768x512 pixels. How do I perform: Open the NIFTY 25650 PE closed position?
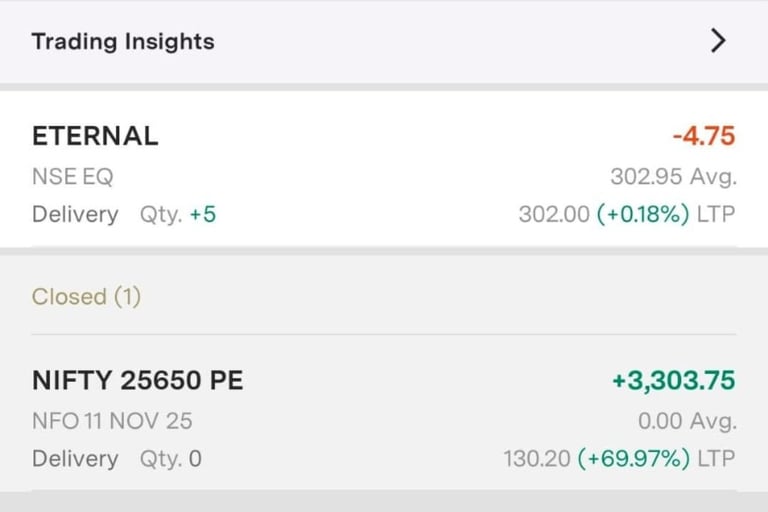[x=137, y=380]
